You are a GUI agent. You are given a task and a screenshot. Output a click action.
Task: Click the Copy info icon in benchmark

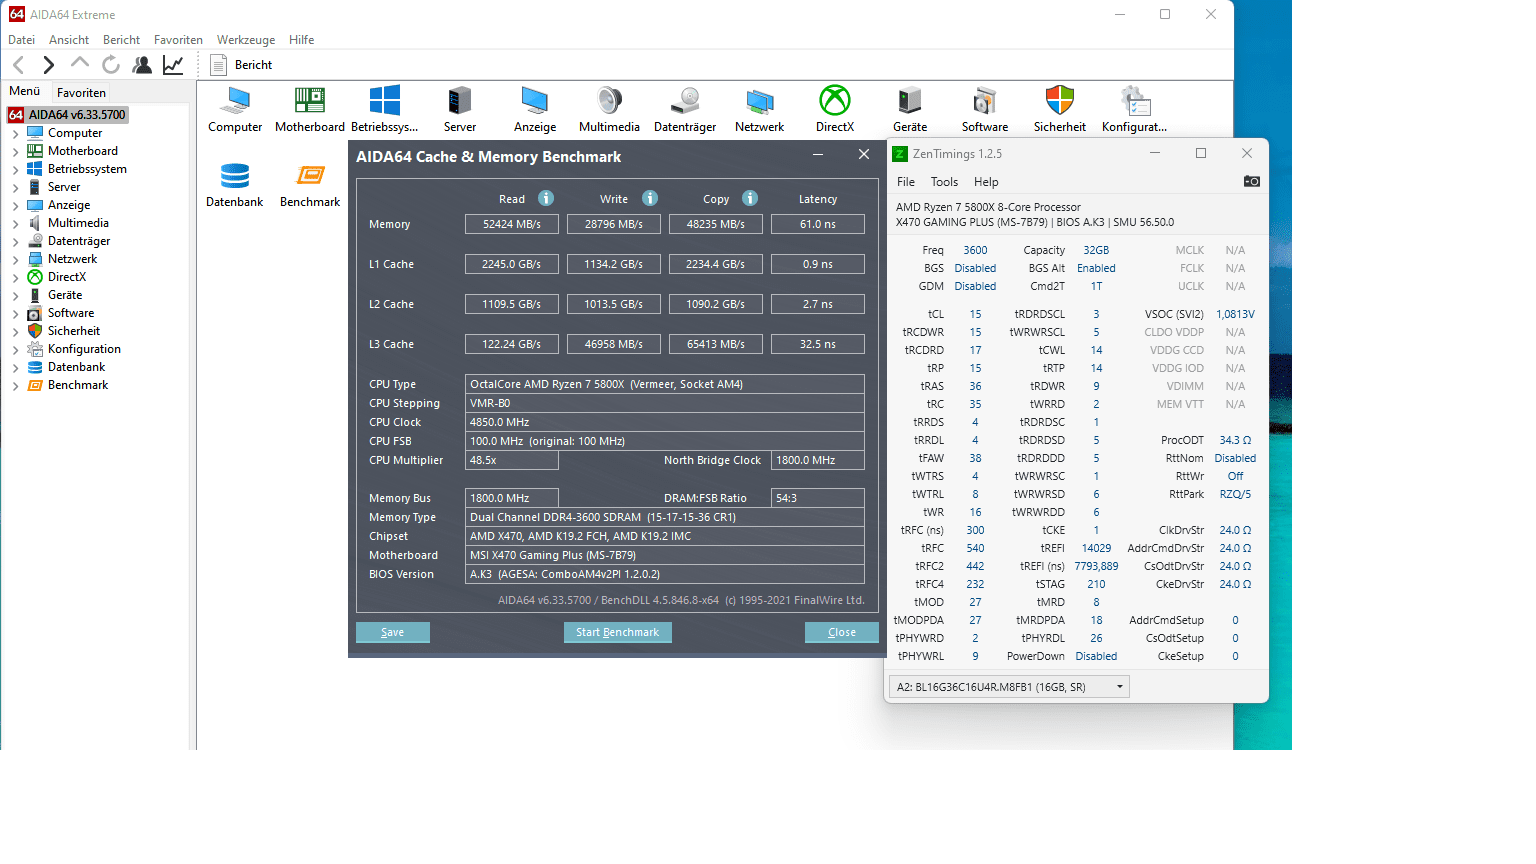pos(750,198)
